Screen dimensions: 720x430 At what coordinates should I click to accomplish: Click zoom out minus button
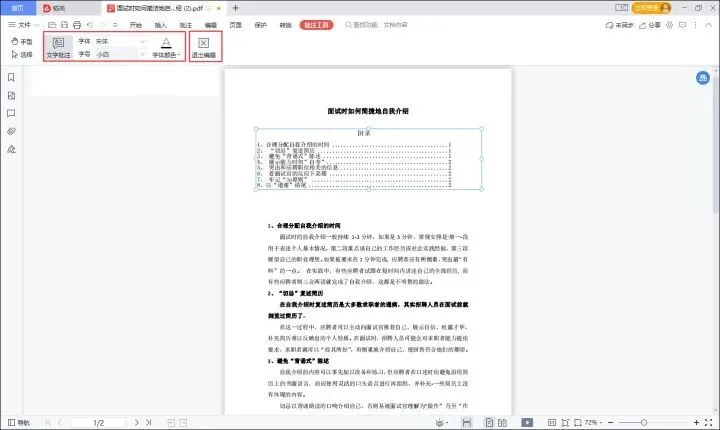point(611,422)
